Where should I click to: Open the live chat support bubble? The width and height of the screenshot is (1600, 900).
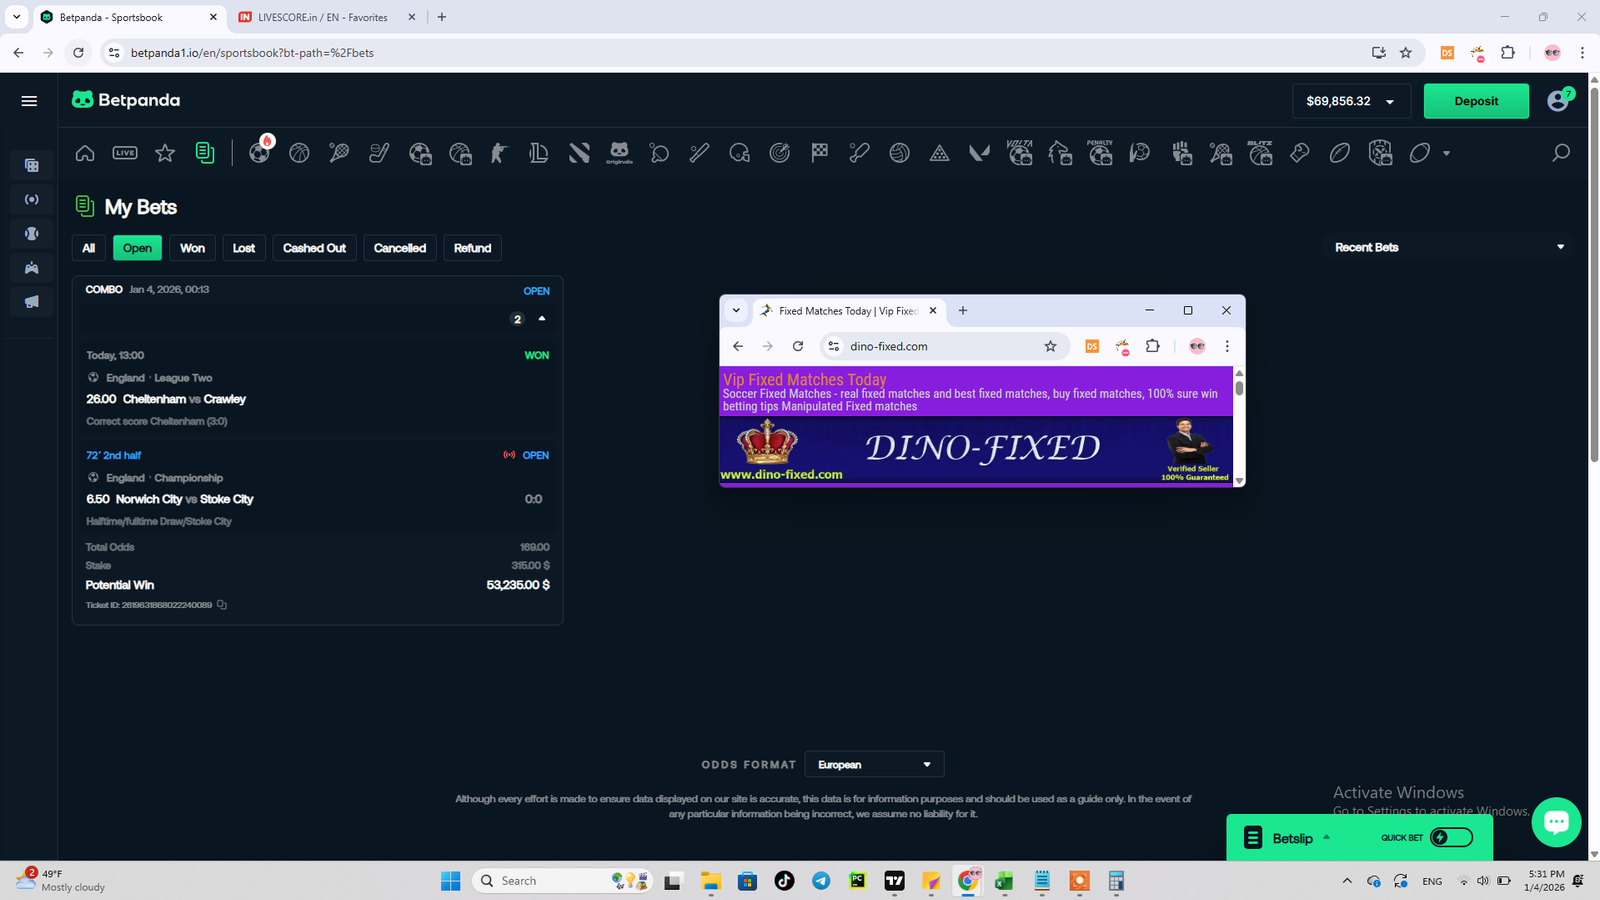point(1556,822)
